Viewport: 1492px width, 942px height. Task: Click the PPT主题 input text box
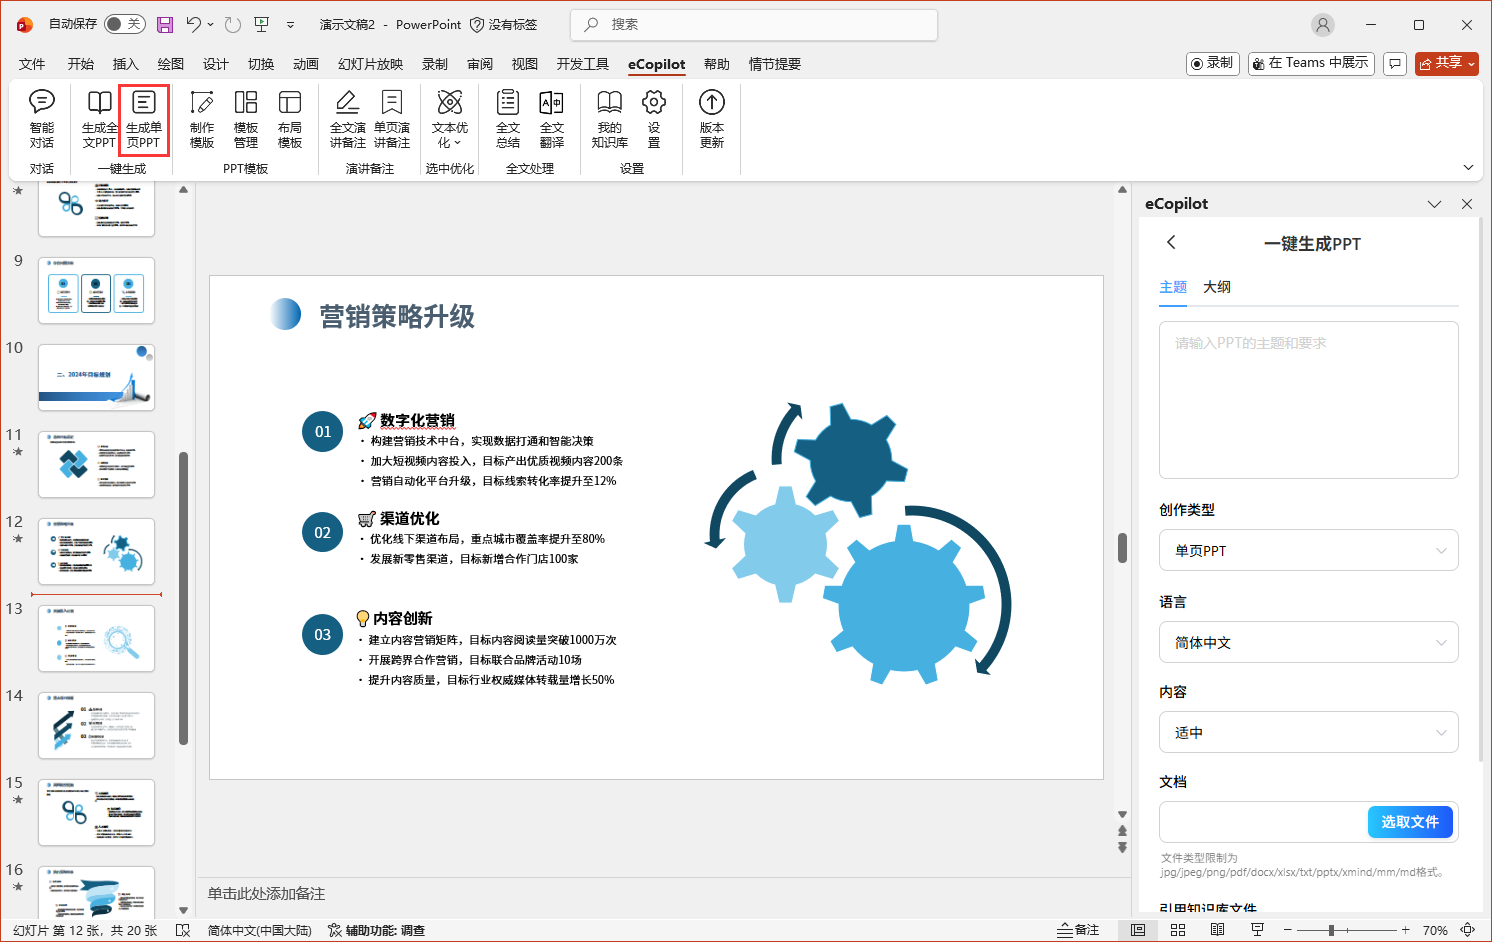(1308, 400)
